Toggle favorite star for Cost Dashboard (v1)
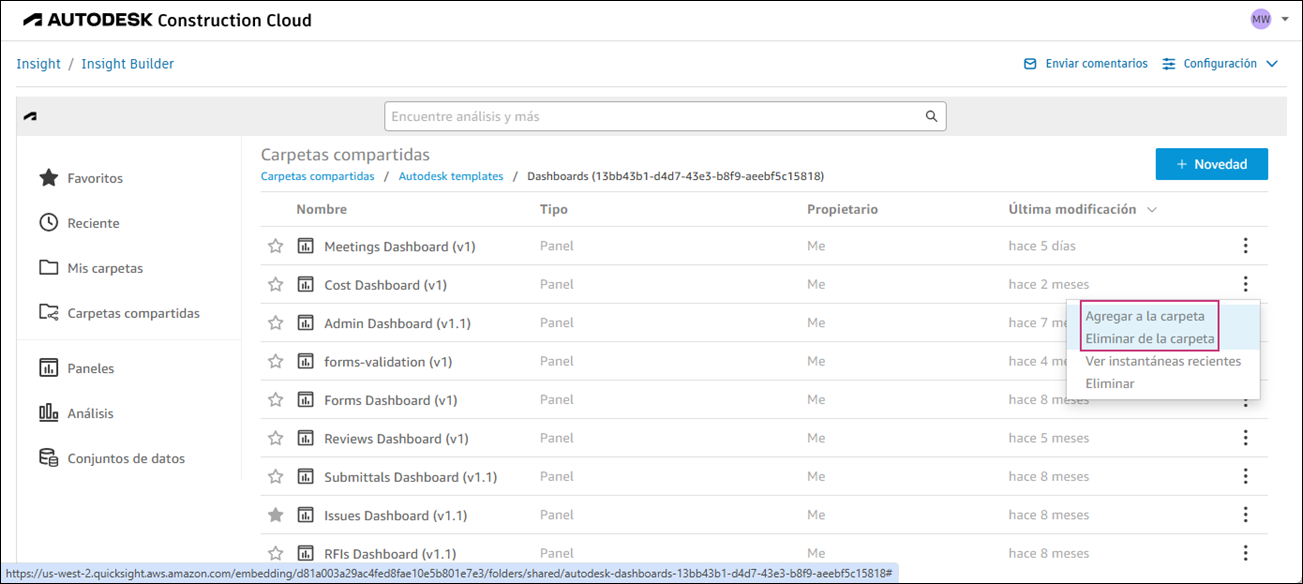 275,284
